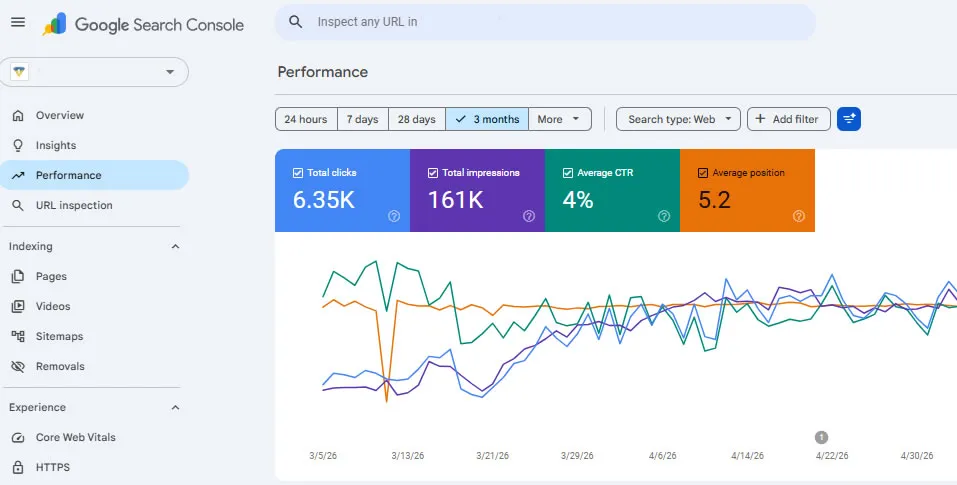Click the Performance page heading

pyautogui.click(x=323, y=72)
